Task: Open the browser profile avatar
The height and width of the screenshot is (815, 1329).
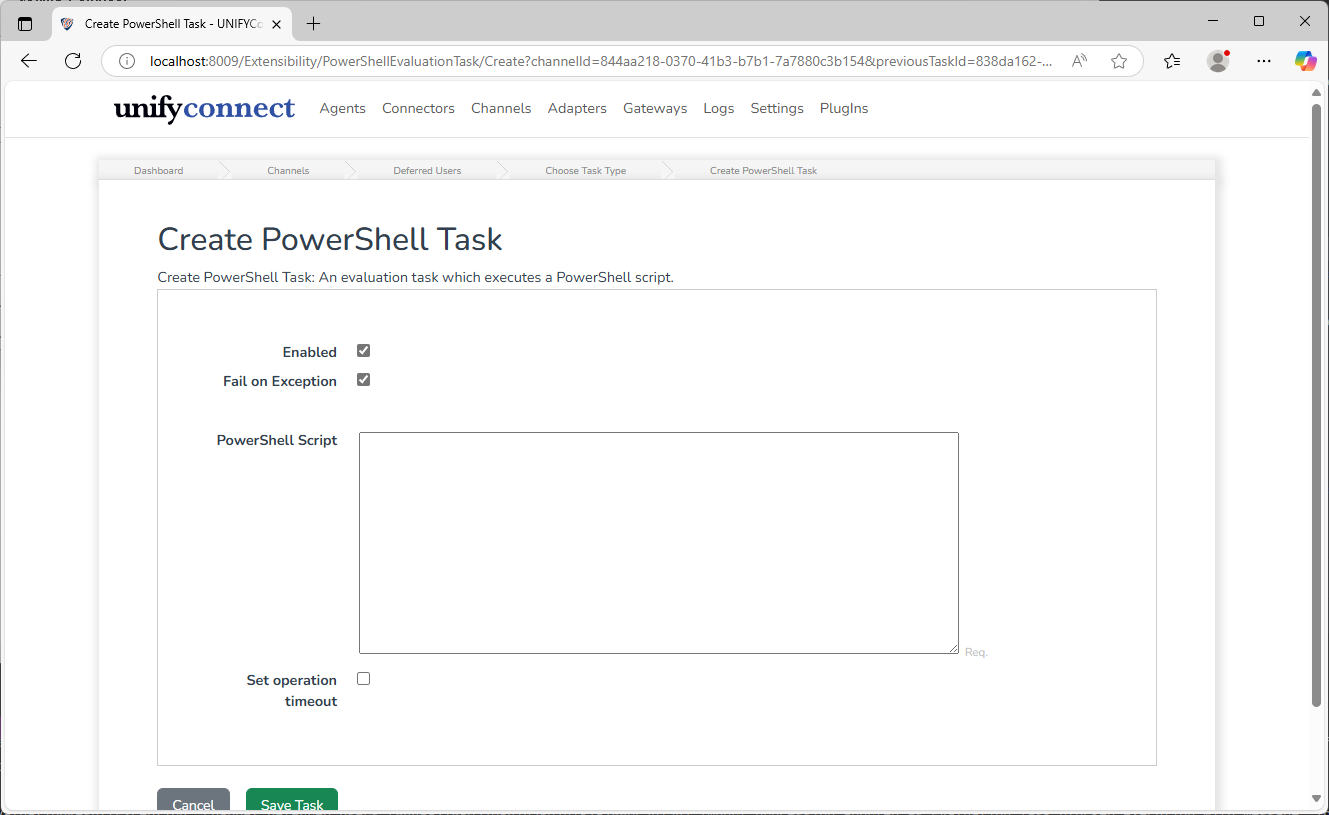Action: coord(1218,61)
